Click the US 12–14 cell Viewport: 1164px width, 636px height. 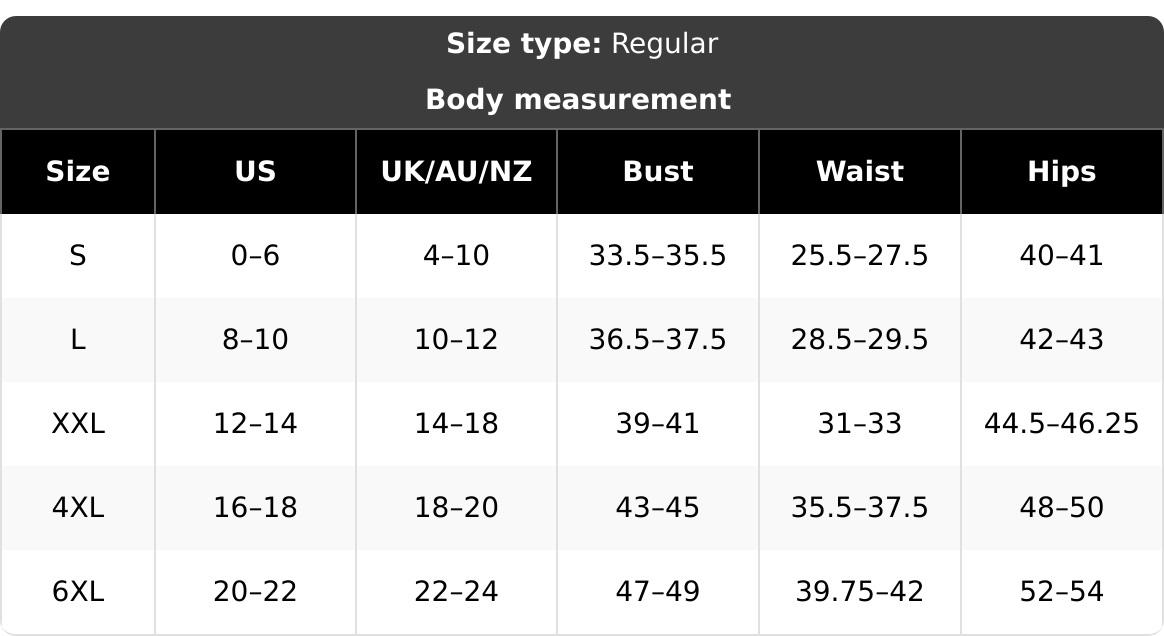[x=255, y=424]
